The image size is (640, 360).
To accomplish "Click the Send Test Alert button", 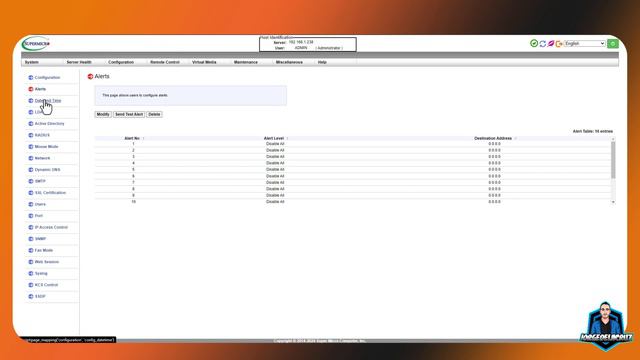I will click(129, 114).
